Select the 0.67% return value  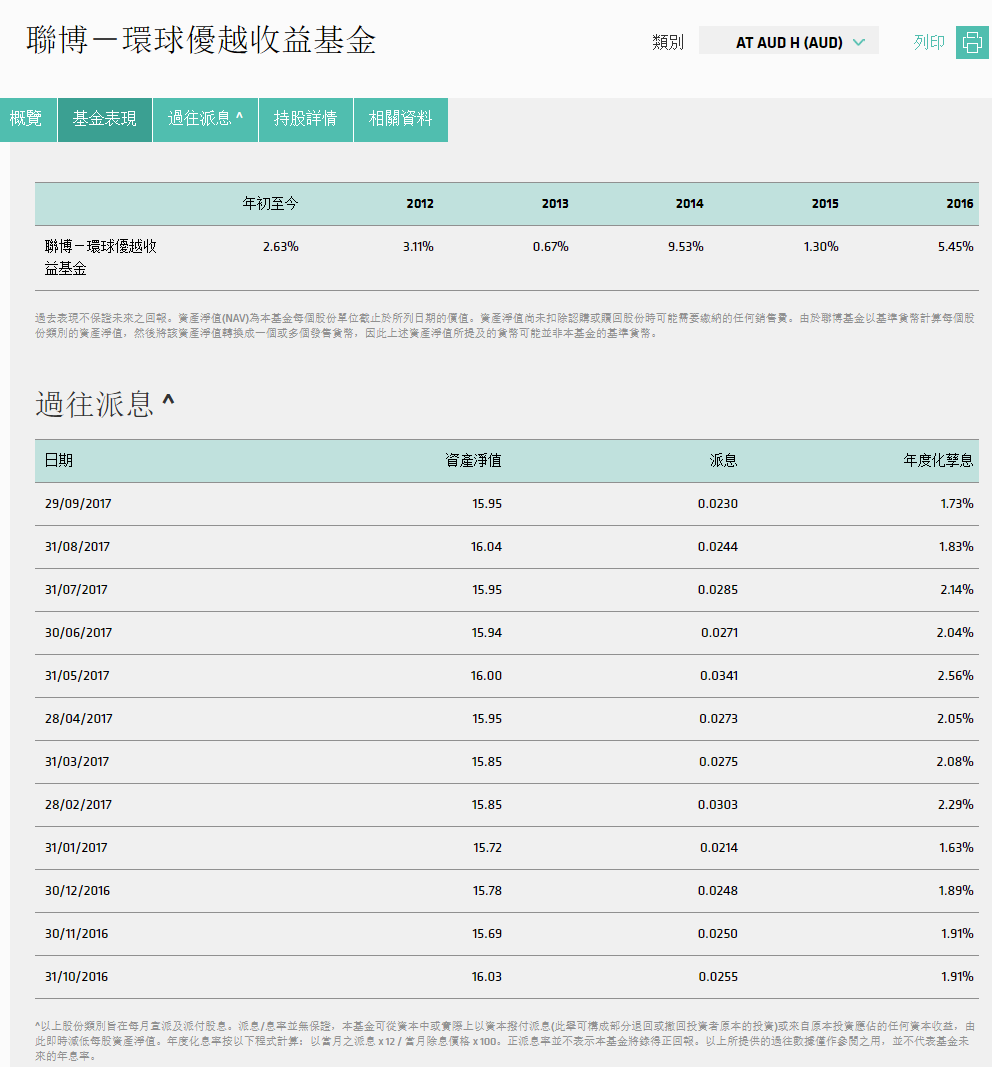point(550,246)
